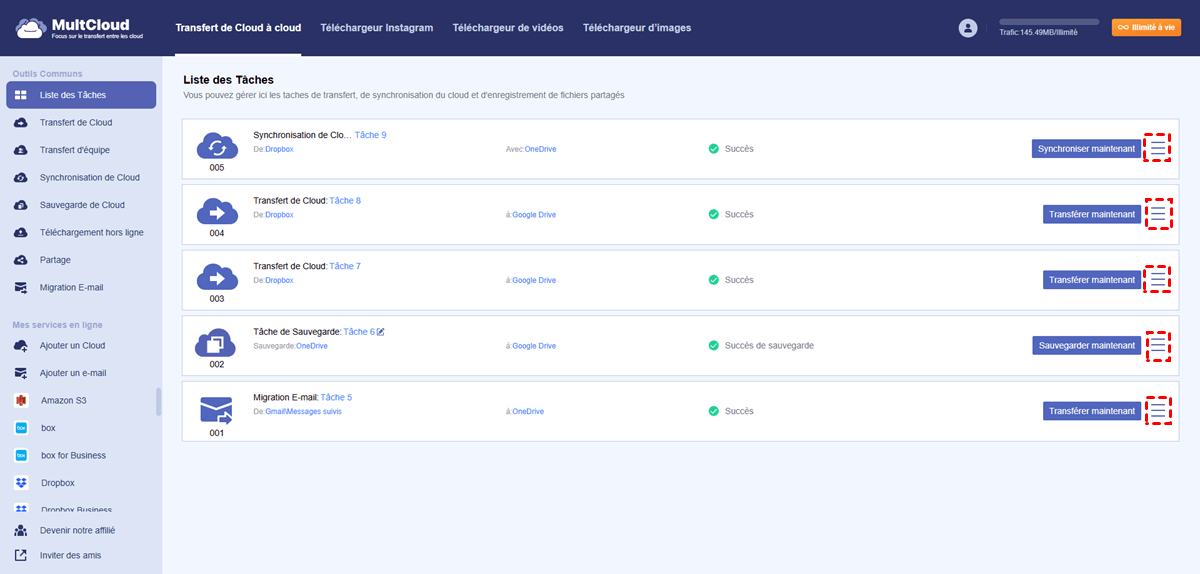This screenshot has height=574, width=1200.
Task: Select Liste des Tâches in sidebar
Action: 81,95
